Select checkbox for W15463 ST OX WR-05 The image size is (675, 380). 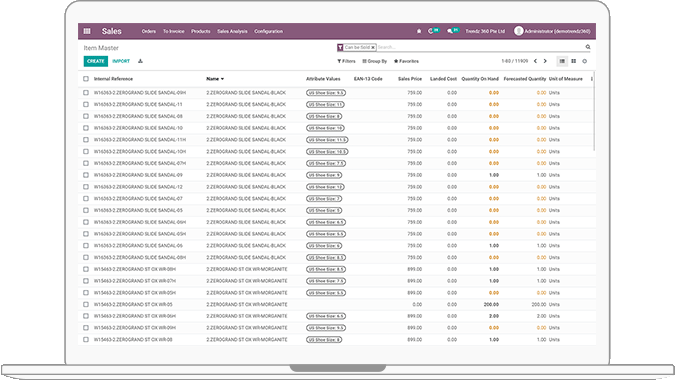coord(86,304)
